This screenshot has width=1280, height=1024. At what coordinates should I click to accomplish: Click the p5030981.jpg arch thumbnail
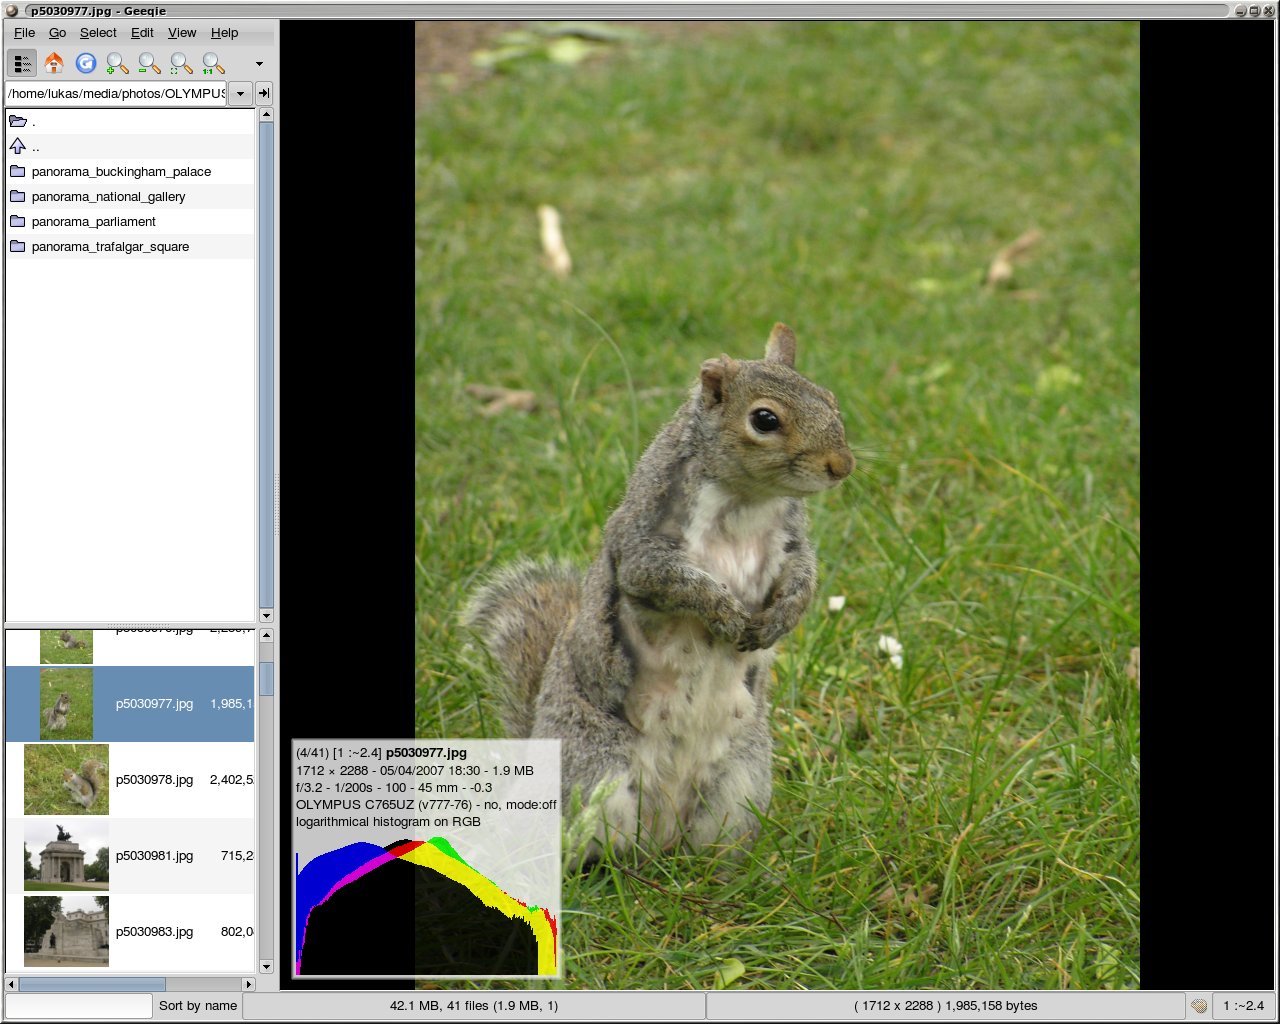coord(66,856)
